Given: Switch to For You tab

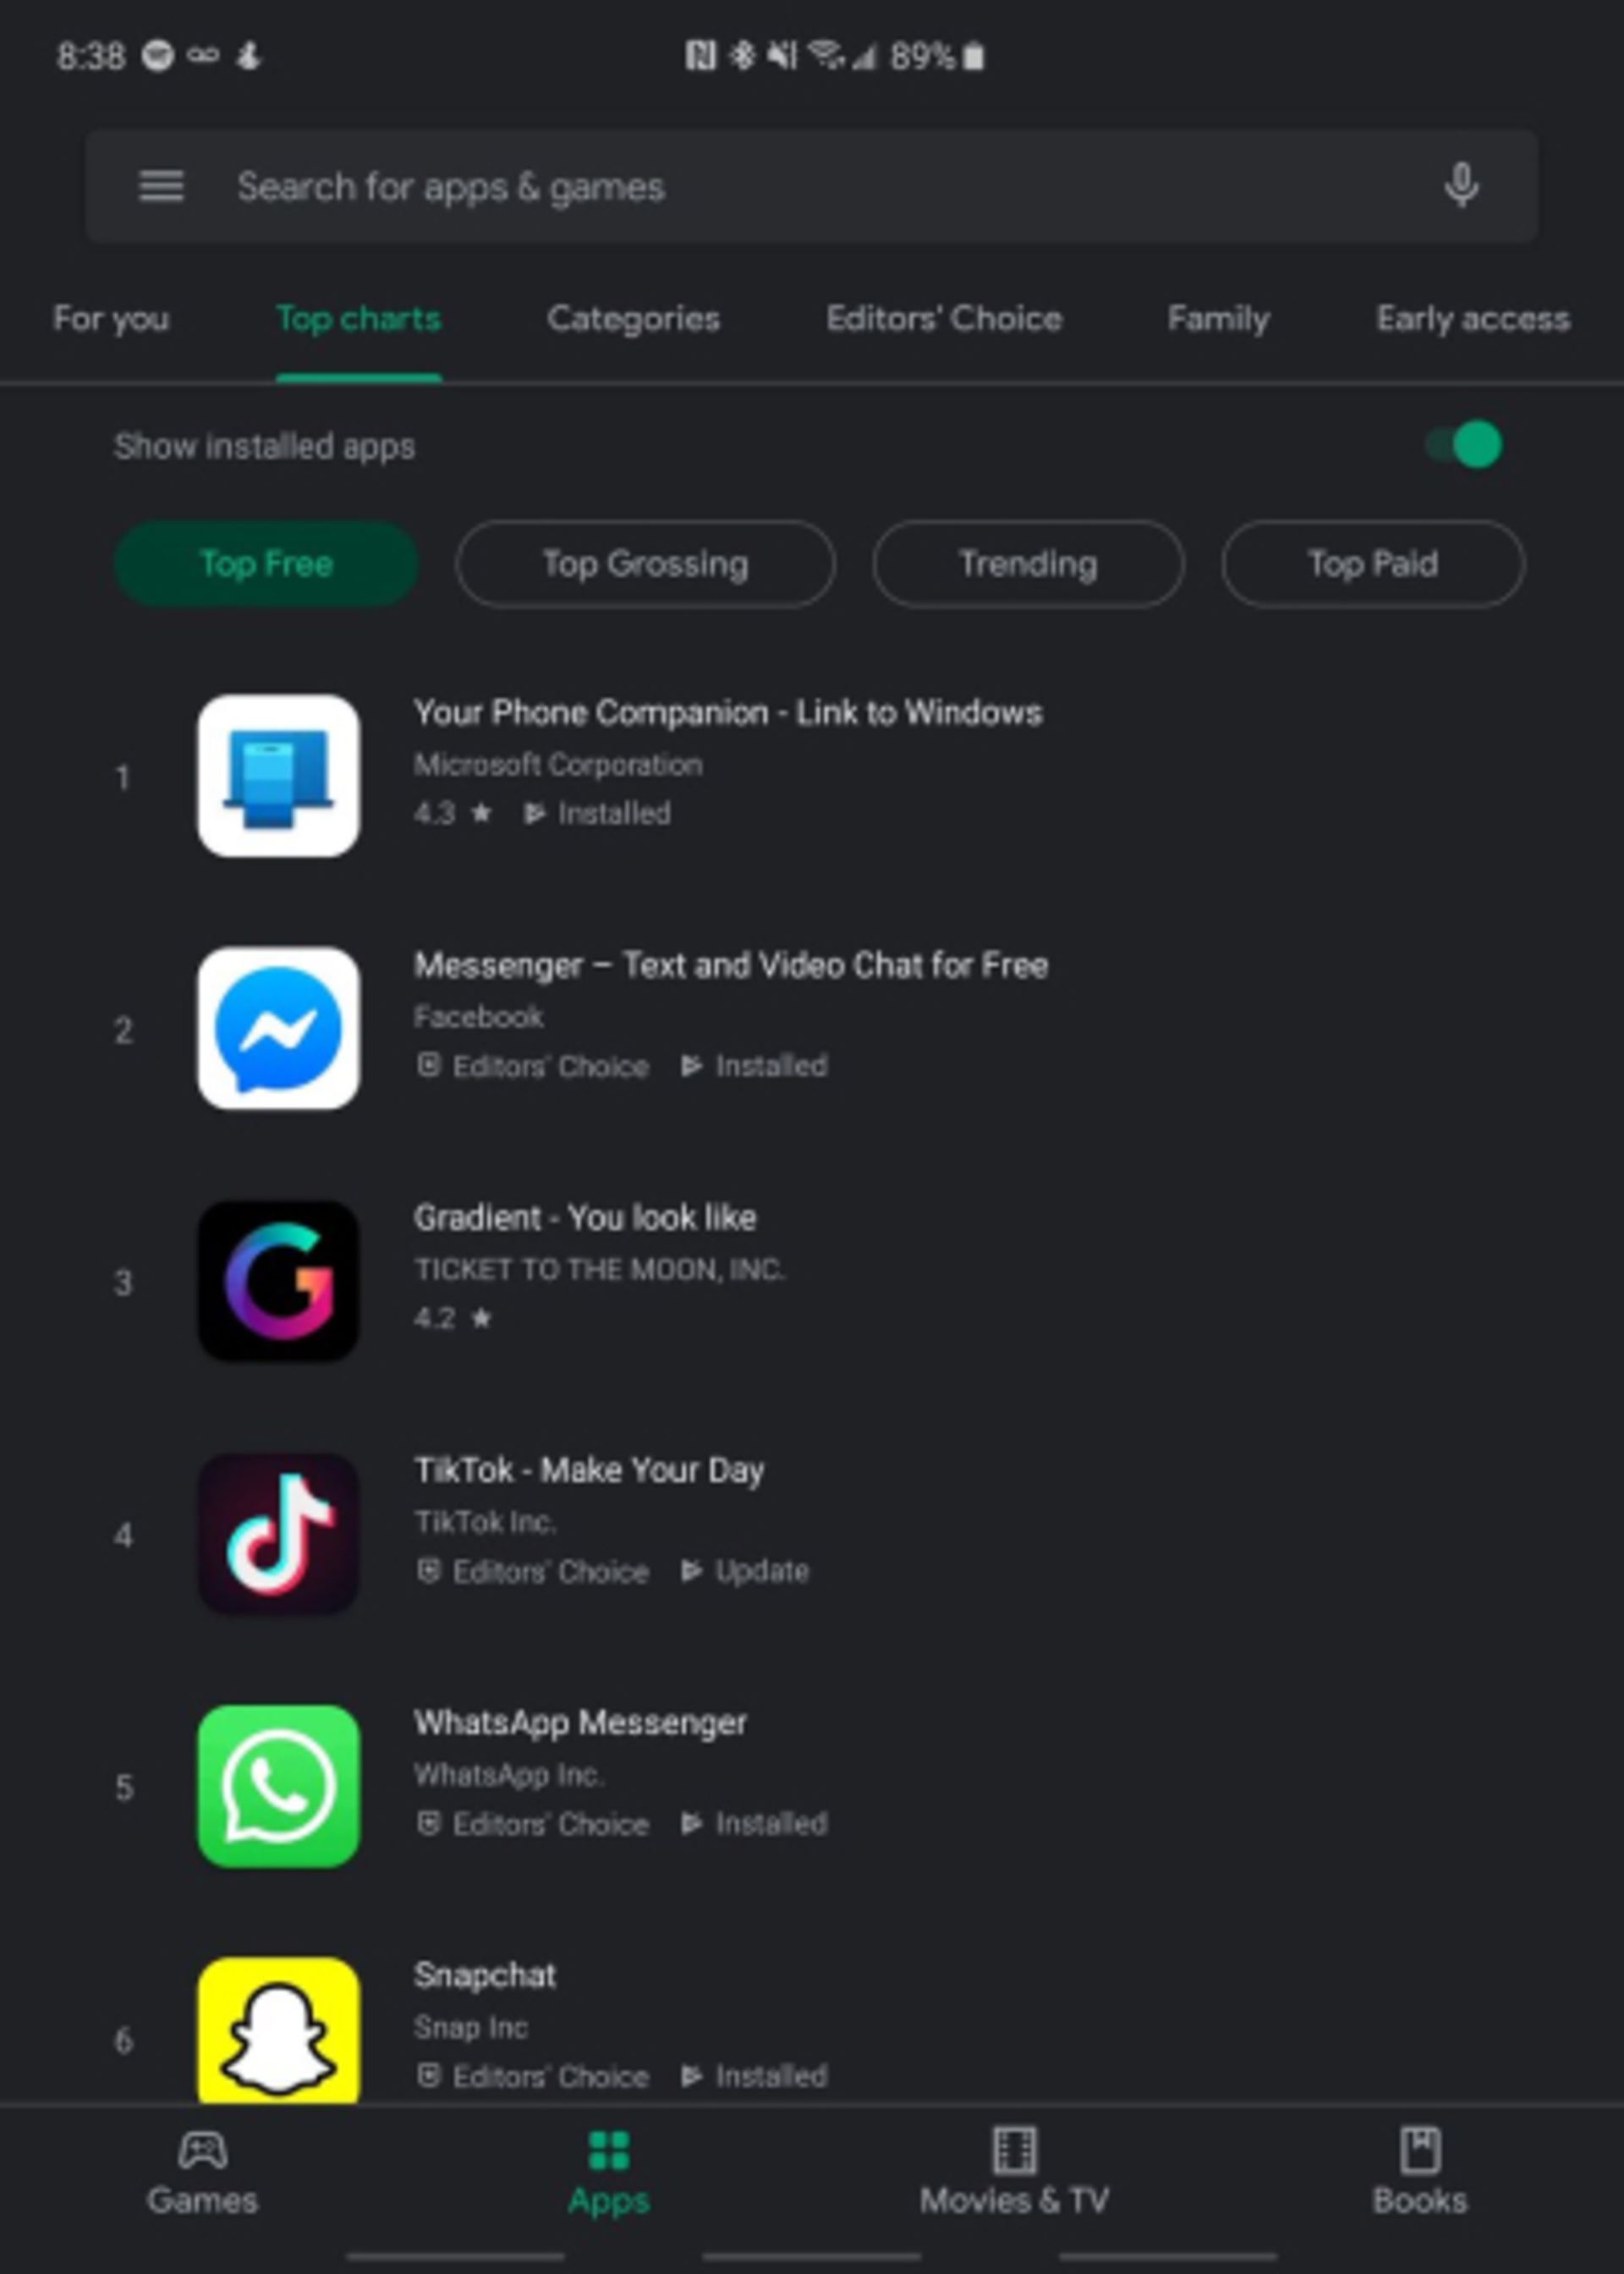Looking at the screenshot, I should (x=111, y=318).
